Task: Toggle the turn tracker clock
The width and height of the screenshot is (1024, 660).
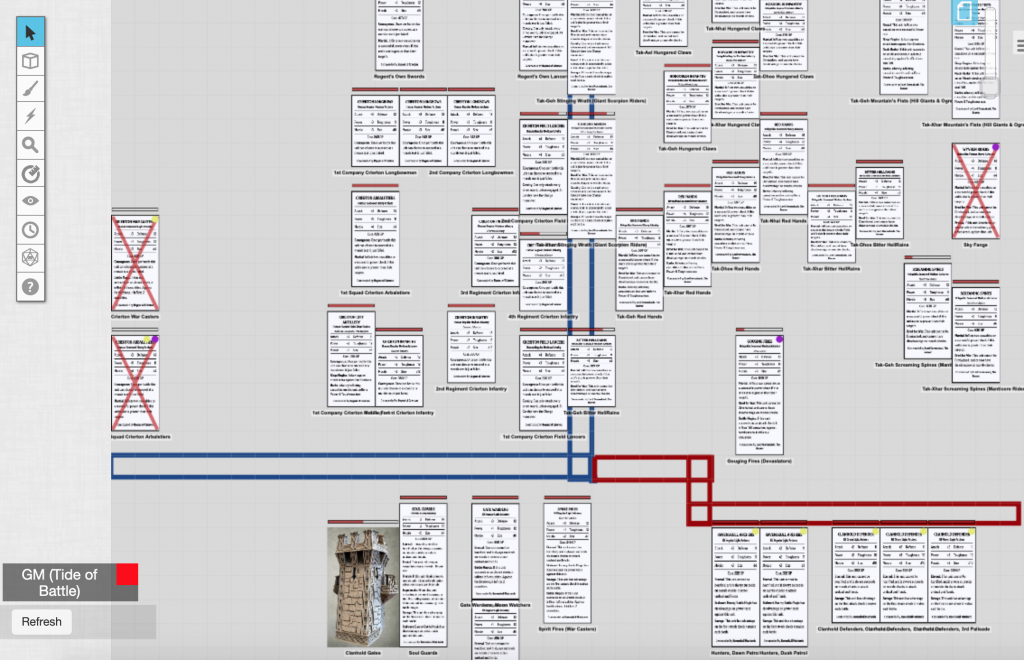Action: point(30,229)
